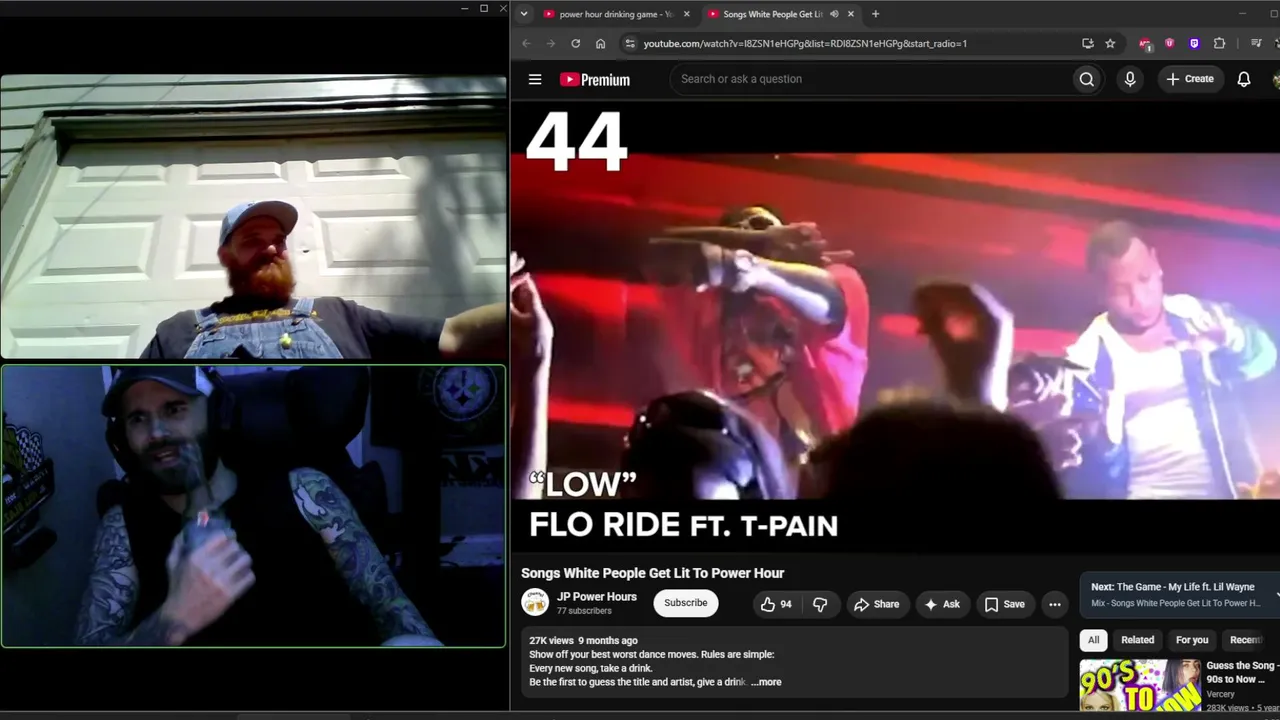The height and width of the screenshot is (720, 1280).
Task: Click the search magnifier button
Action: pos(1086,79)
